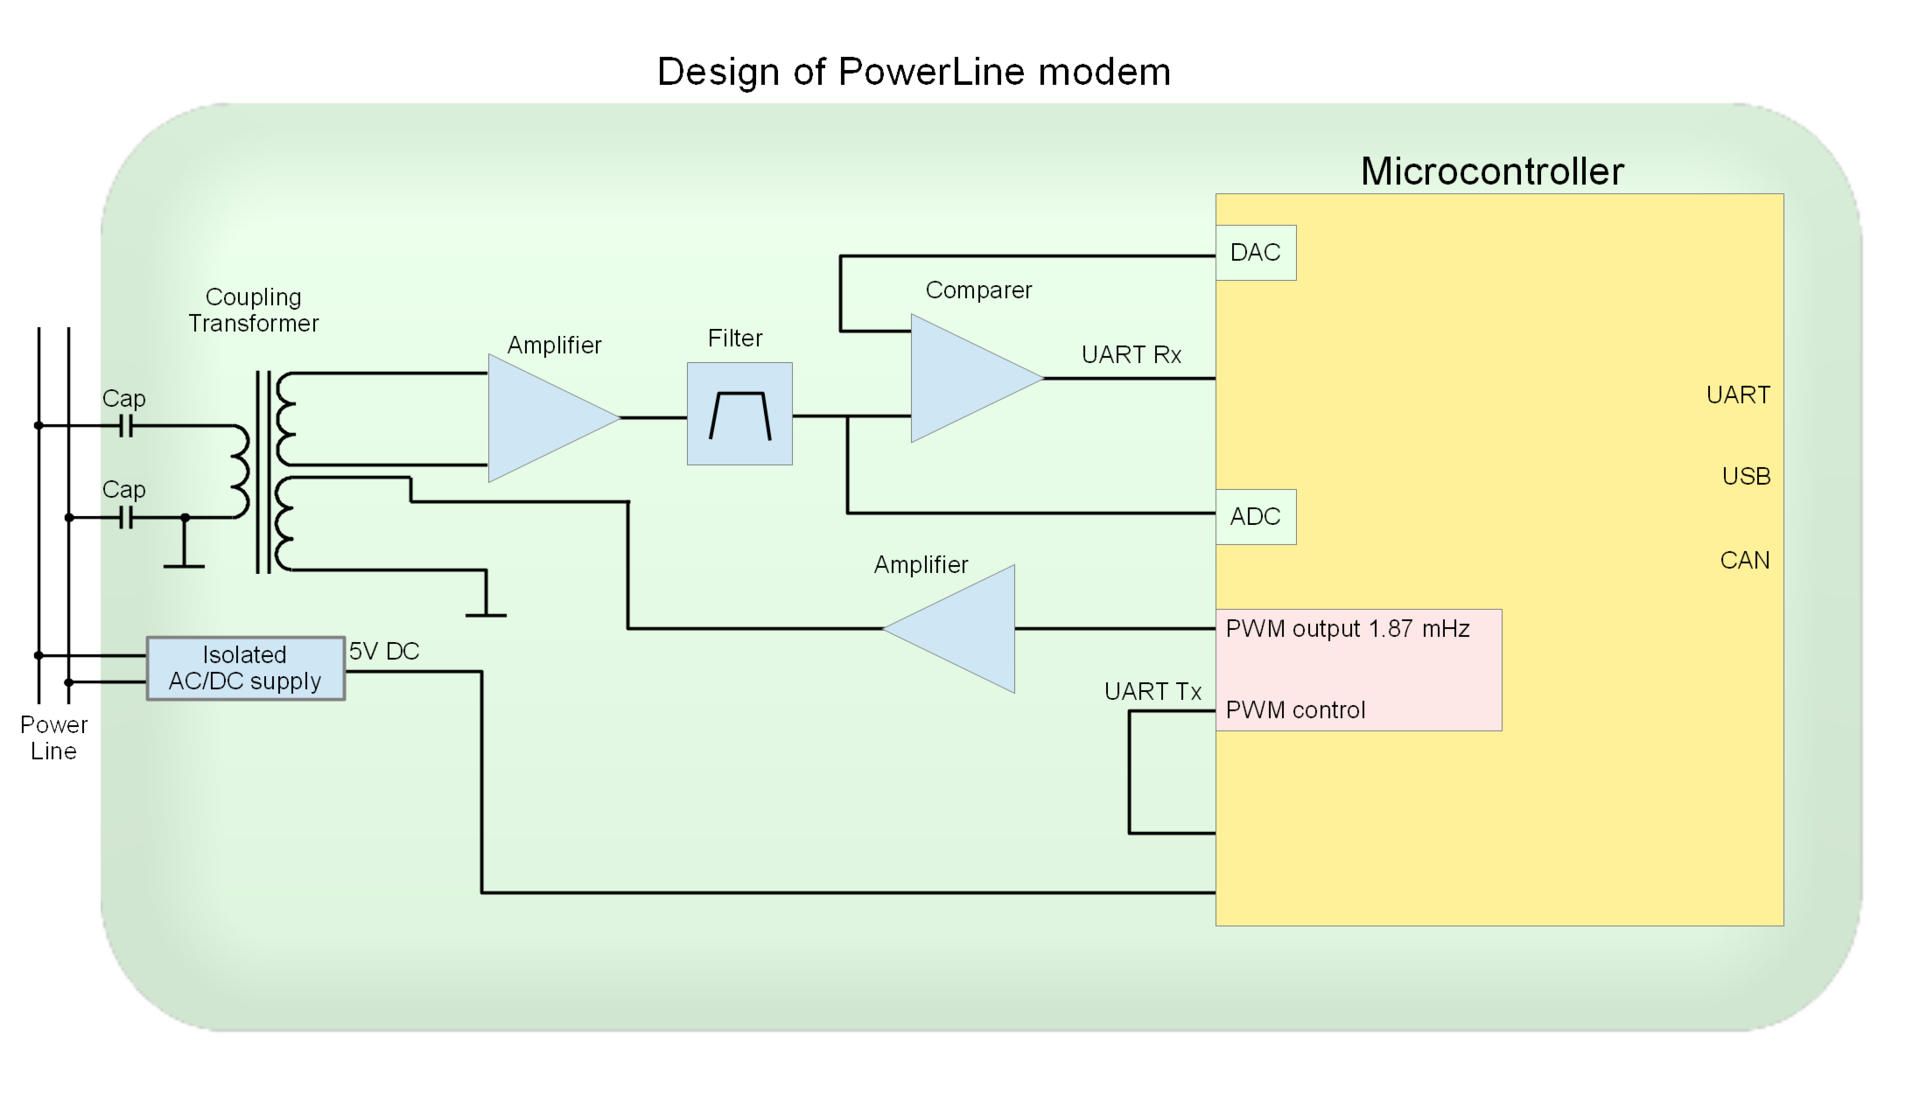This screenshot has width=1920, height=1097.
Task: Click the ground symbol right of the transformer
Action: (x=486, y=596)
